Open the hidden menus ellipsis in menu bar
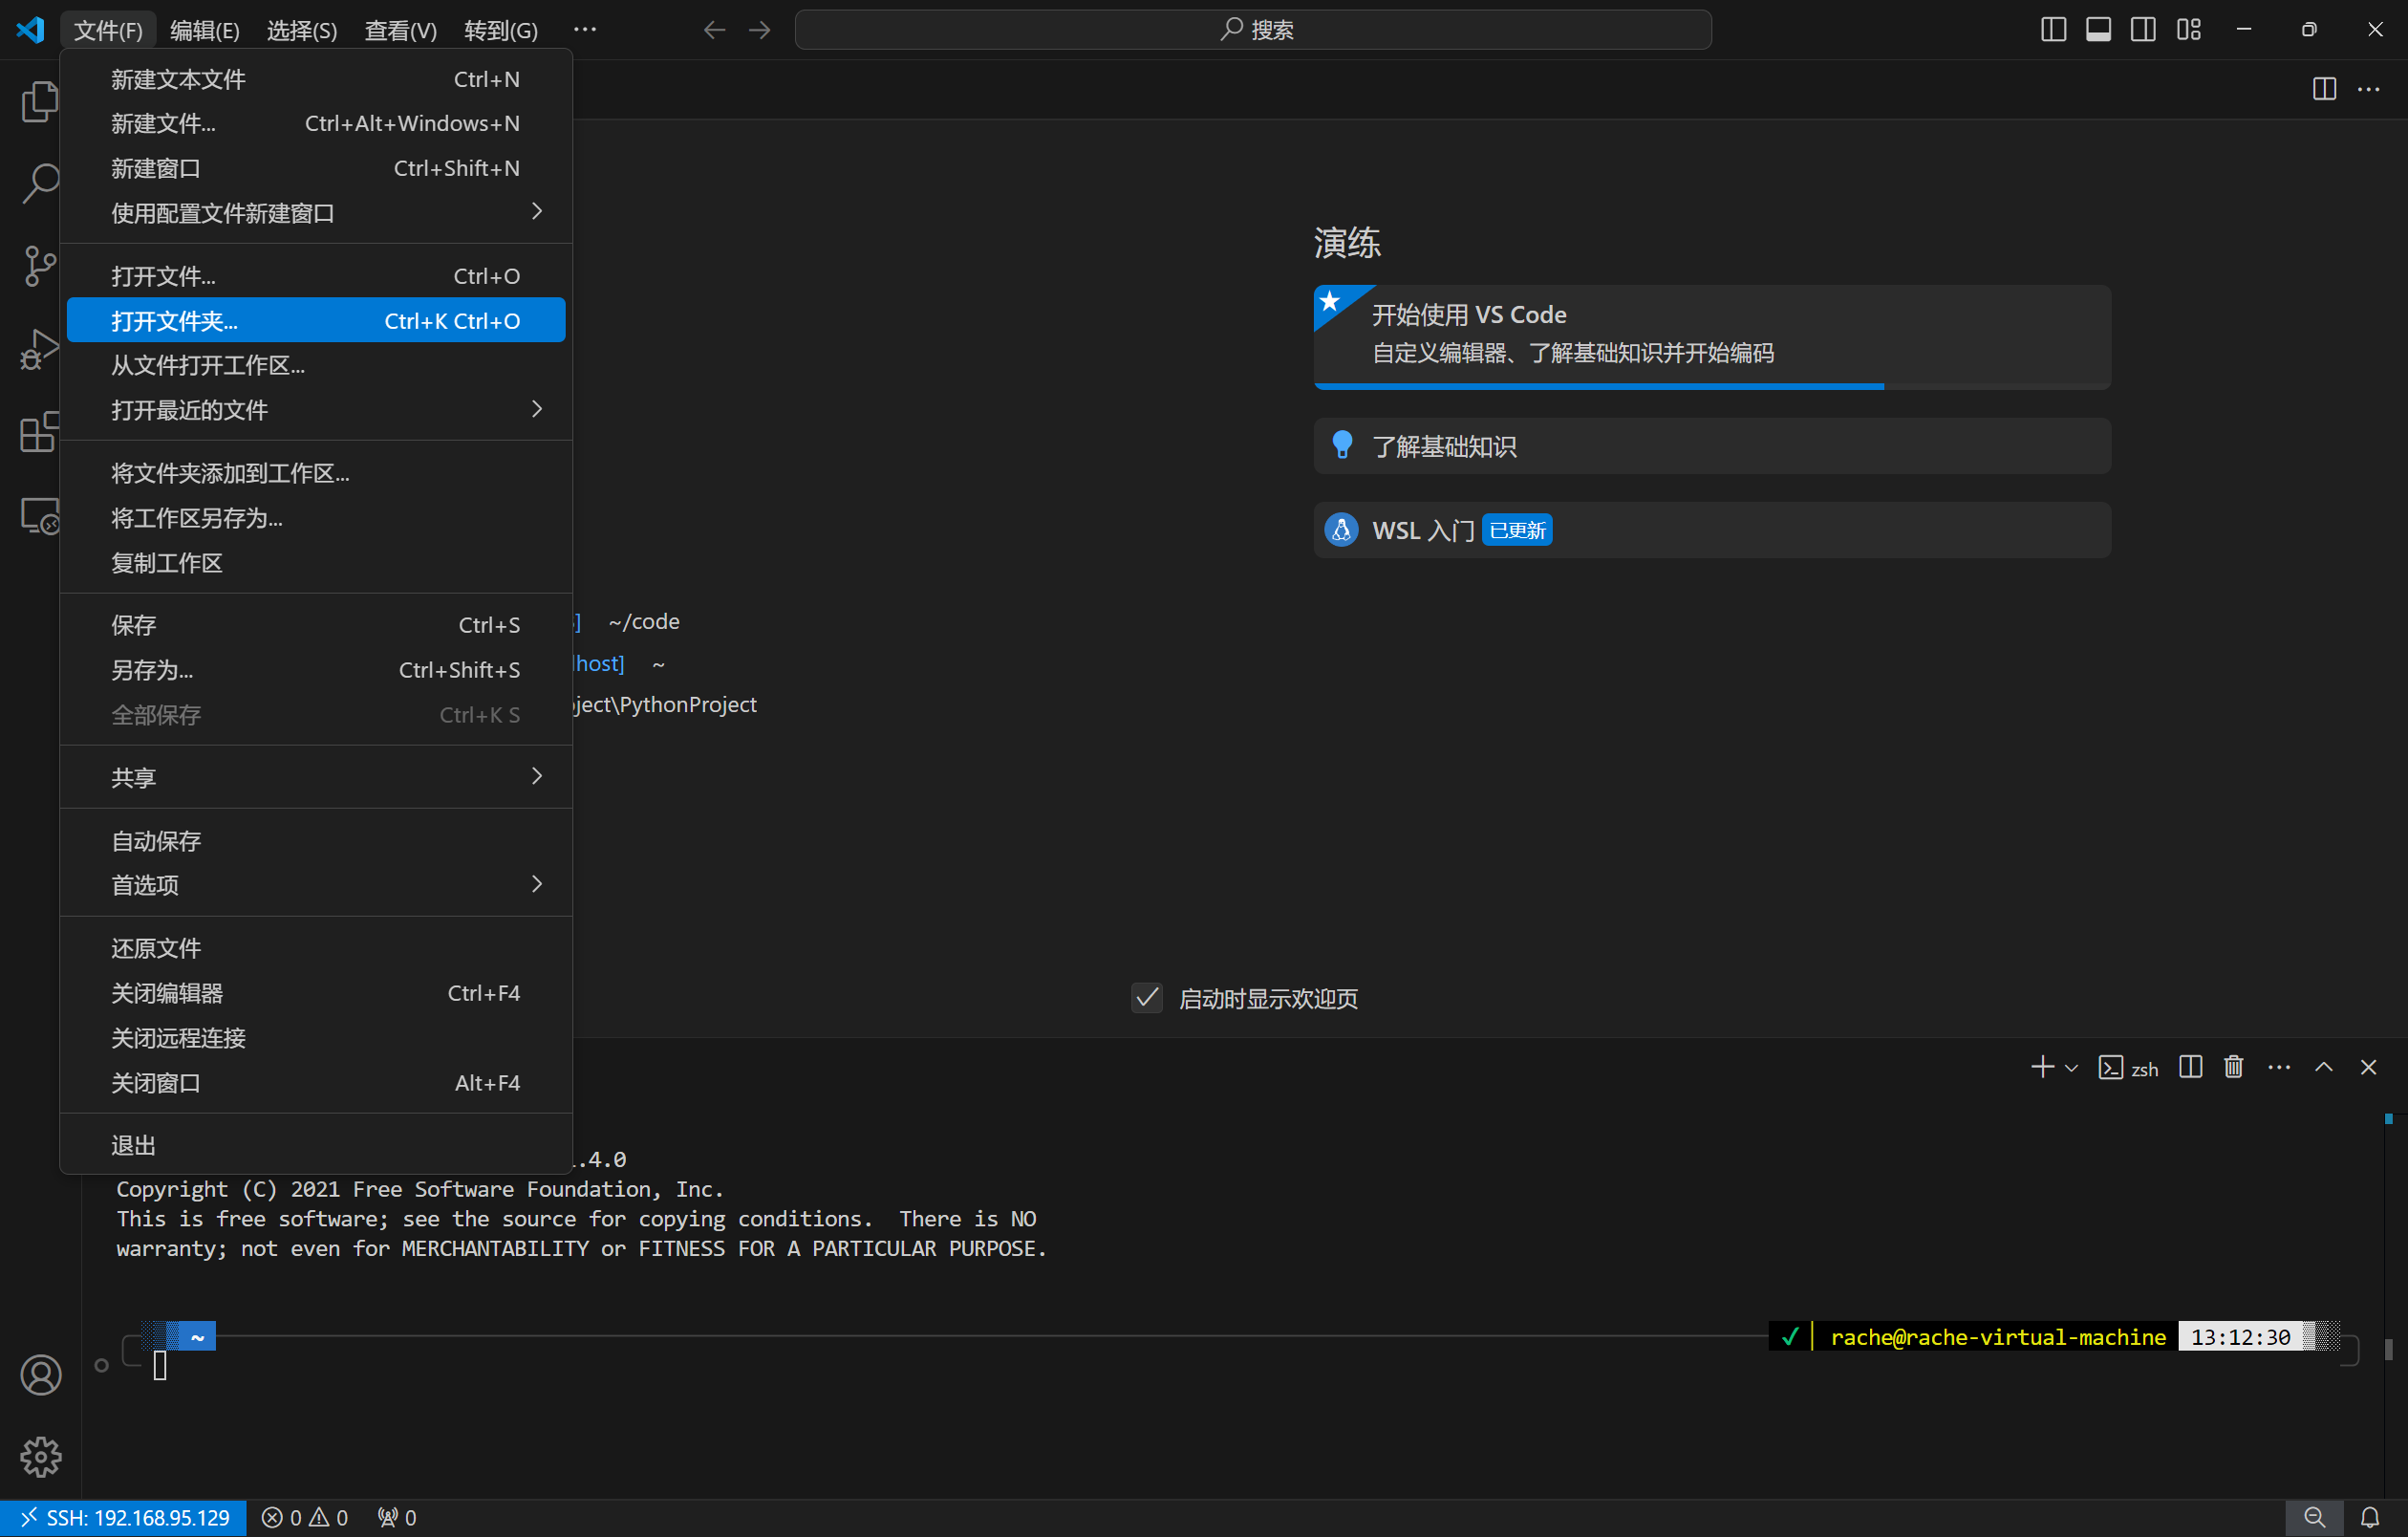 click(x=585, y=30)
